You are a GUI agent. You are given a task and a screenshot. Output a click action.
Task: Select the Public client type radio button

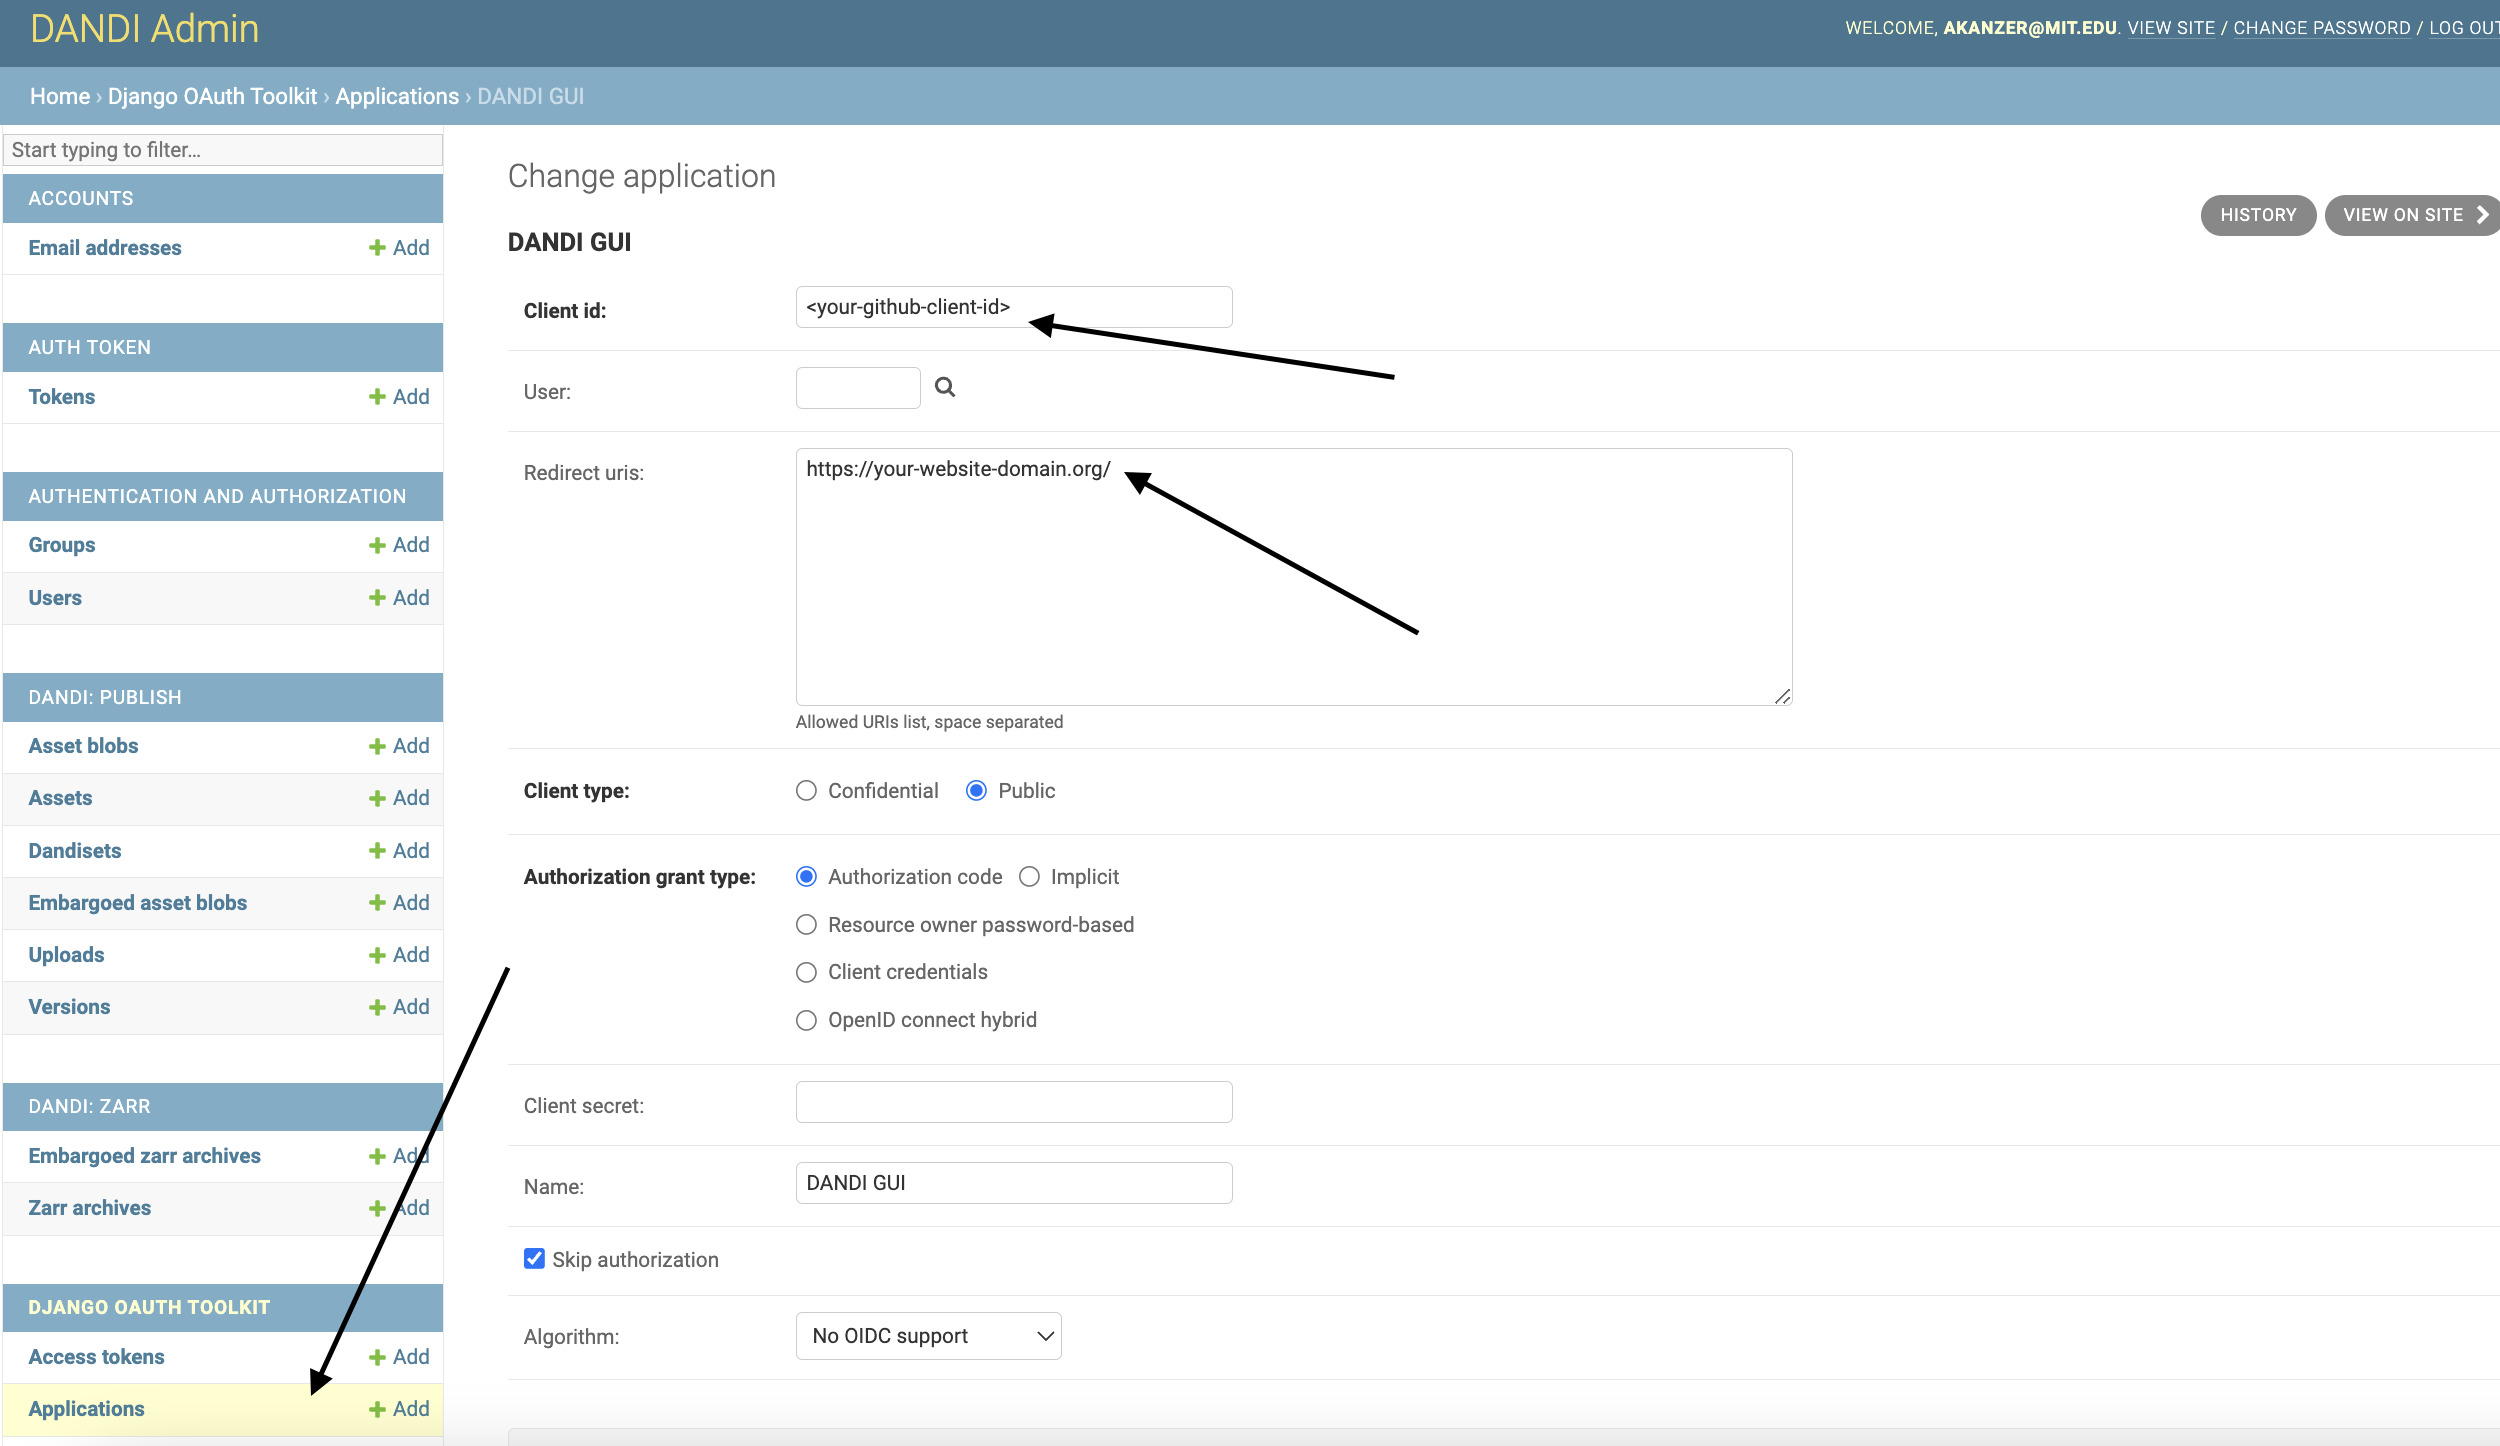(976, 790)
